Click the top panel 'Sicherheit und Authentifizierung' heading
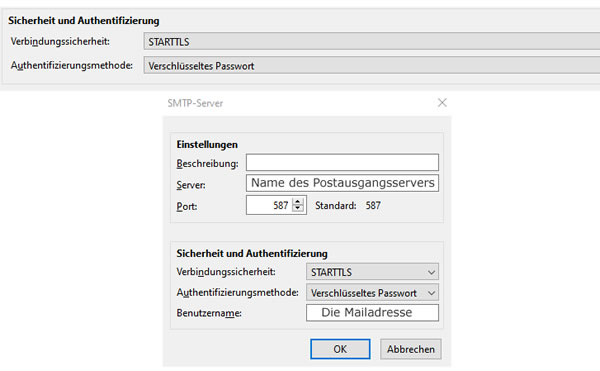The width and height of the screenshot is (600, 371). point(84,21)
